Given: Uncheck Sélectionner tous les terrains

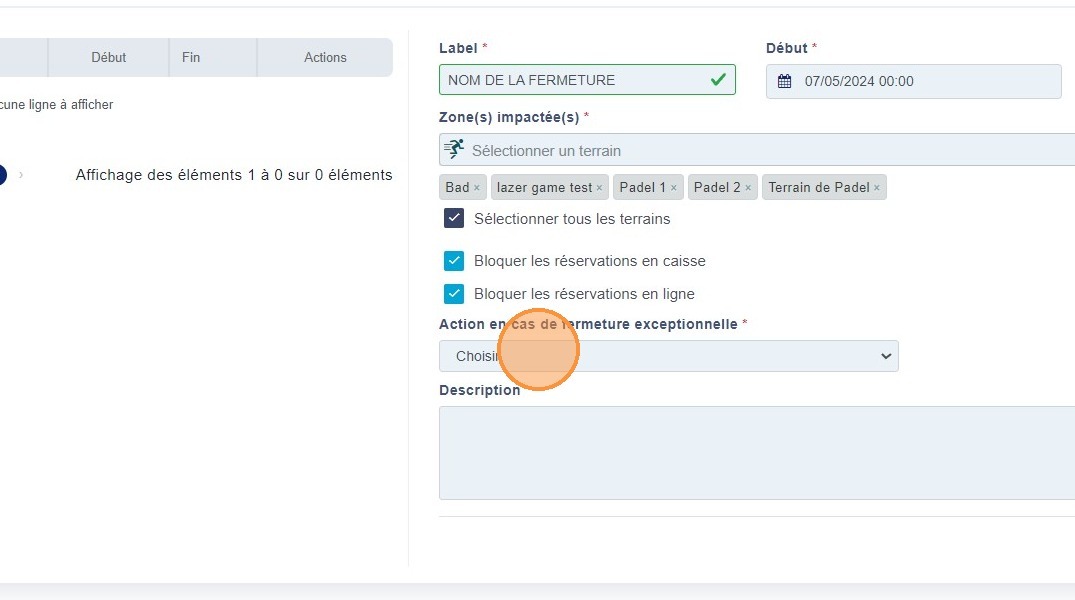Looking at the screenshot, I should (454, 218).
